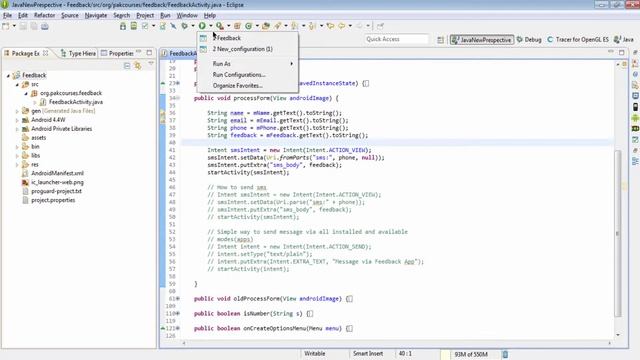Screen dimensions: 640x360
Task: Toggle Link with Editor in Package Explorer
Action: 138,66
